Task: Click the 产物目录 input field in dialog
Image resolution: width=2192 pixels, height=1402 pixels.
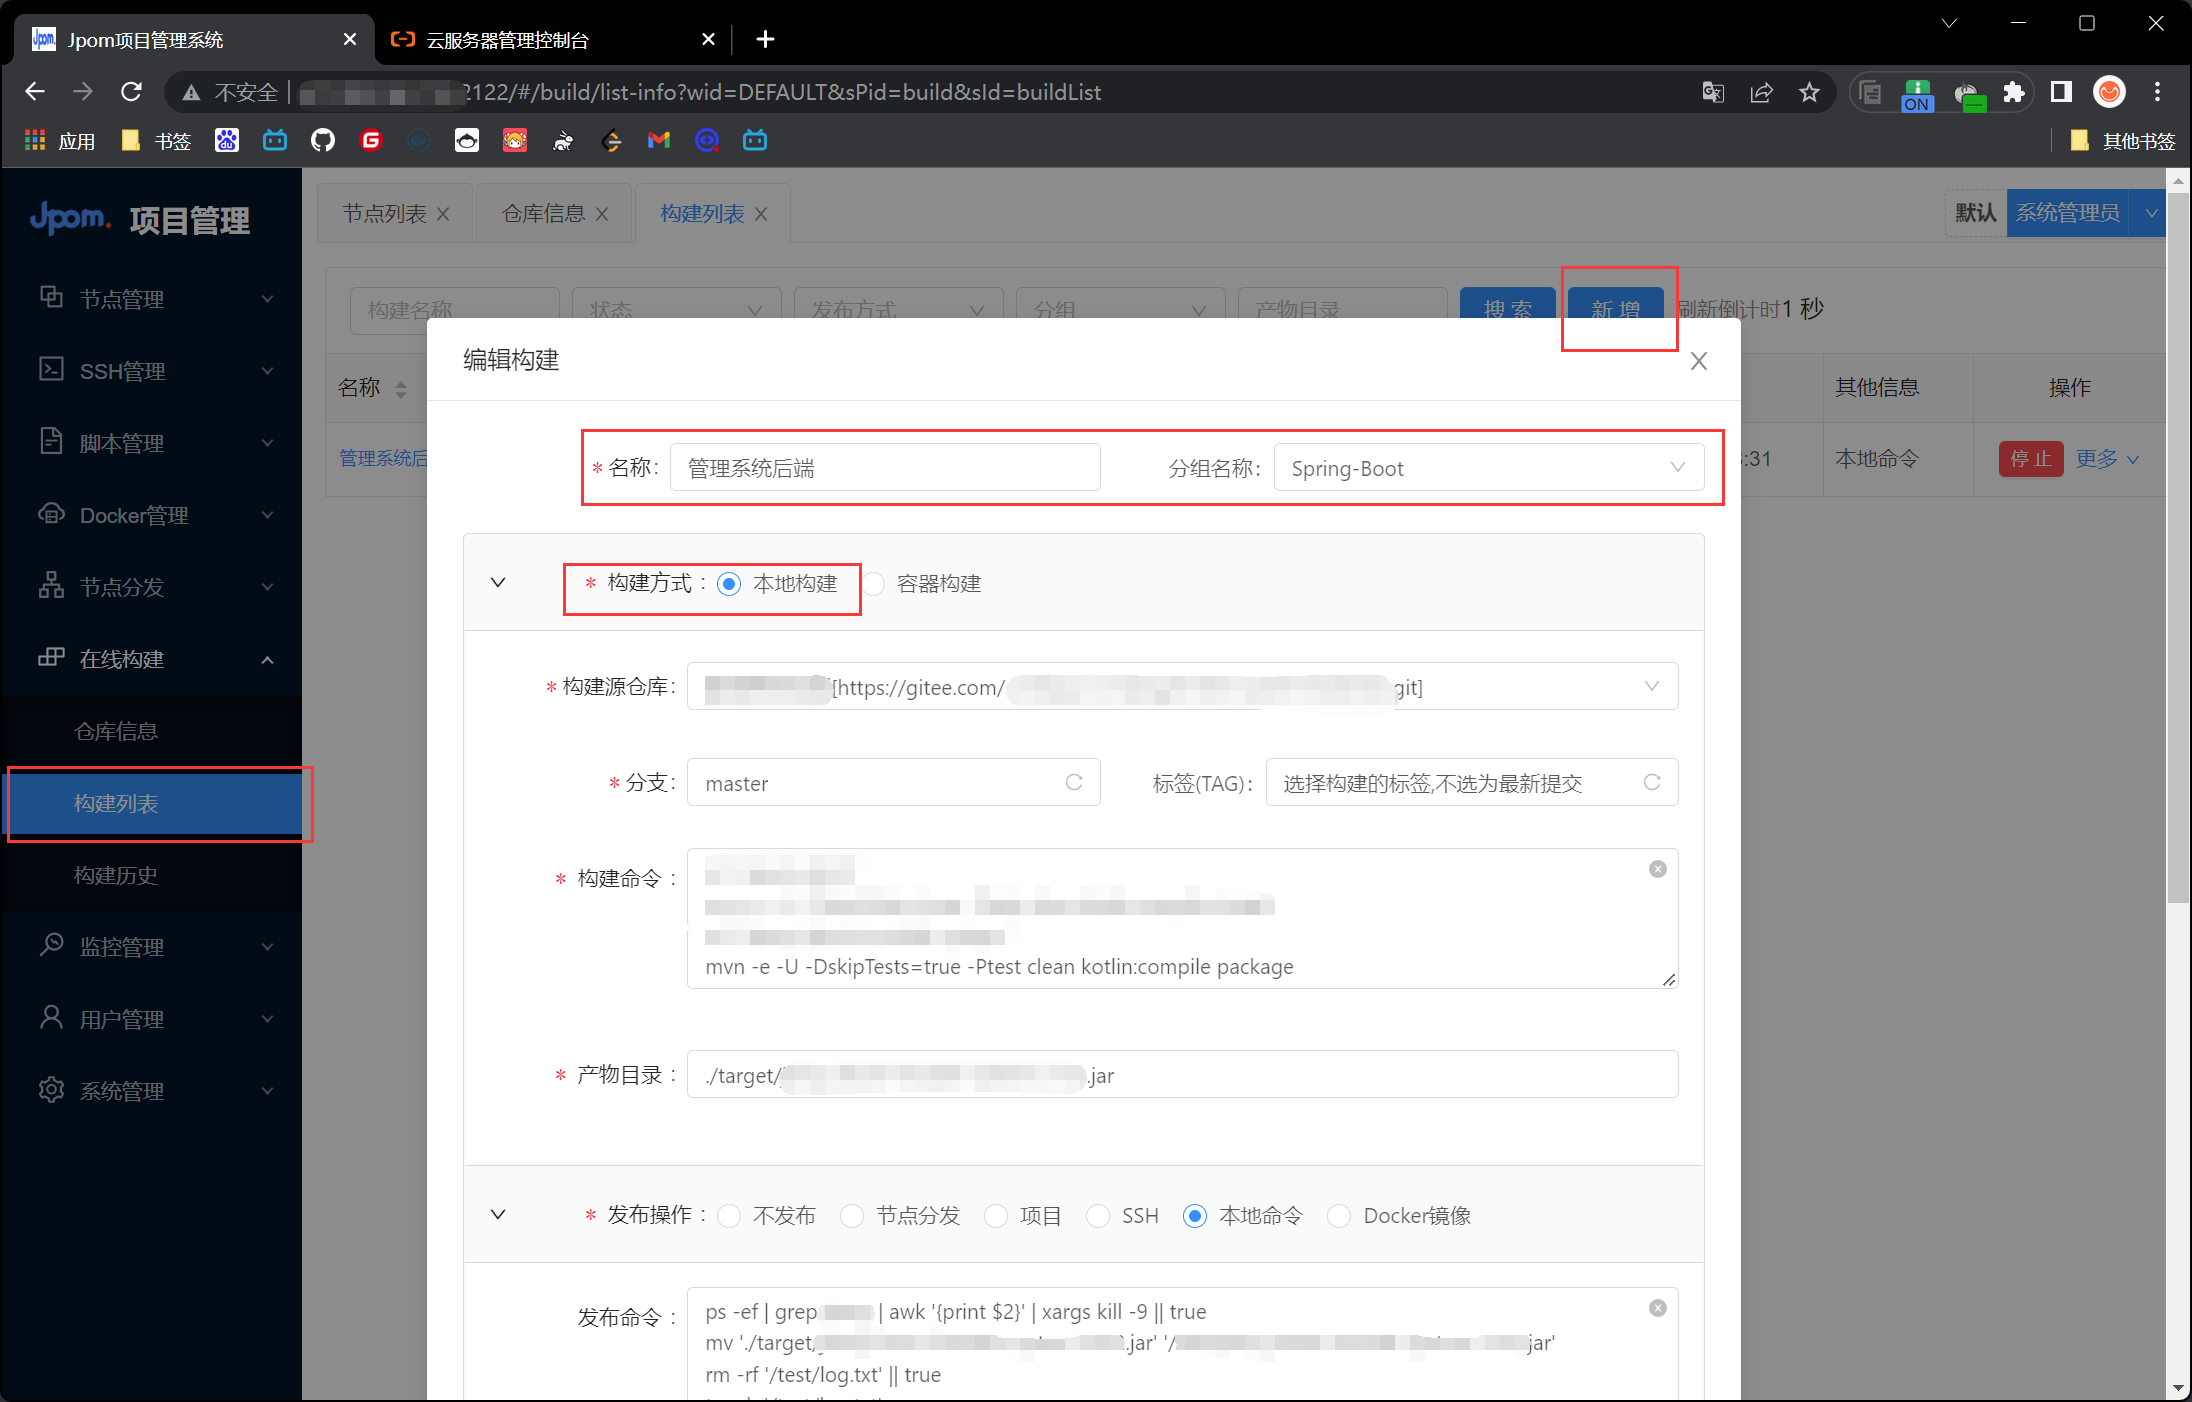Action: (1180, 1075)
